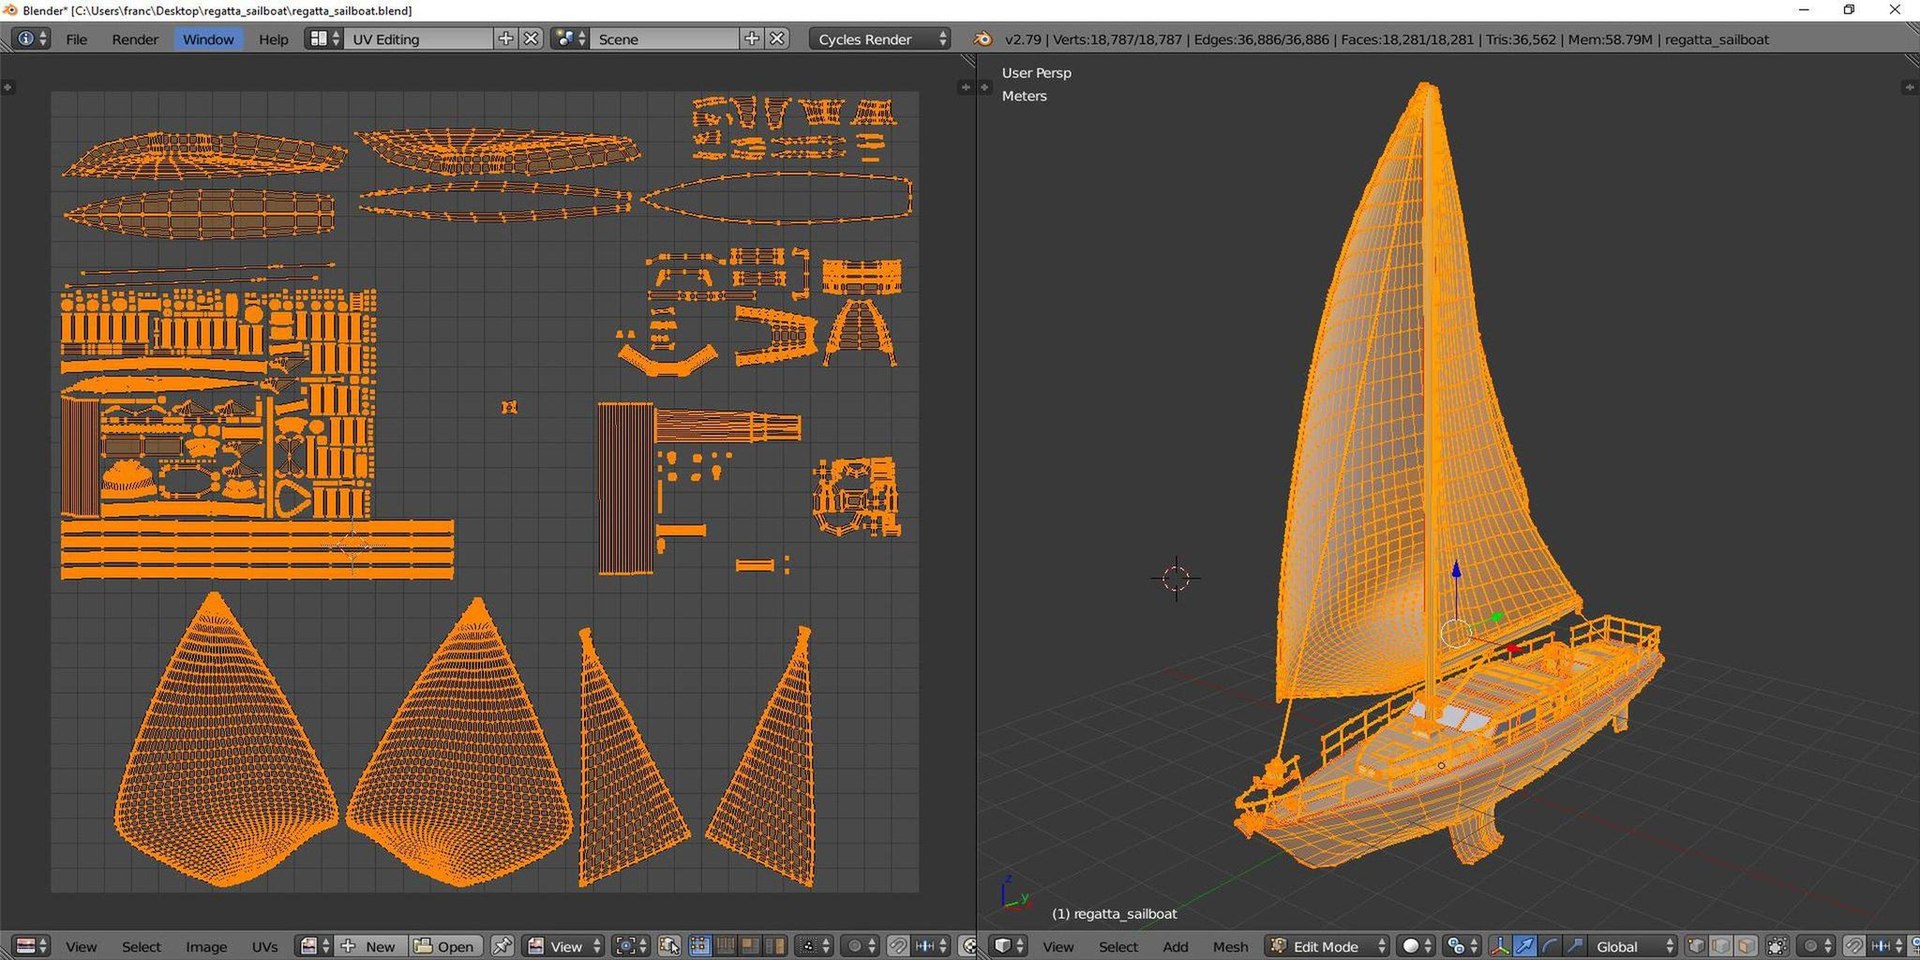Open the UV editor View mode dropdown

564,946
